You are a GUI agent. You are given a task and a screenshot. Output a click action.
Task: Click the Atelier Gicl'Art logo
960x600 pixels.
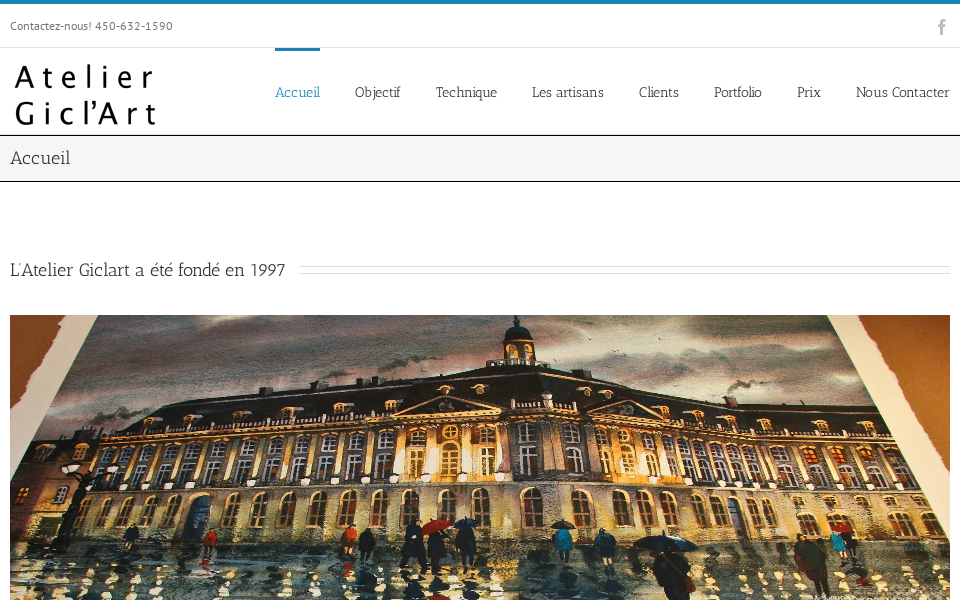[85, 94]
